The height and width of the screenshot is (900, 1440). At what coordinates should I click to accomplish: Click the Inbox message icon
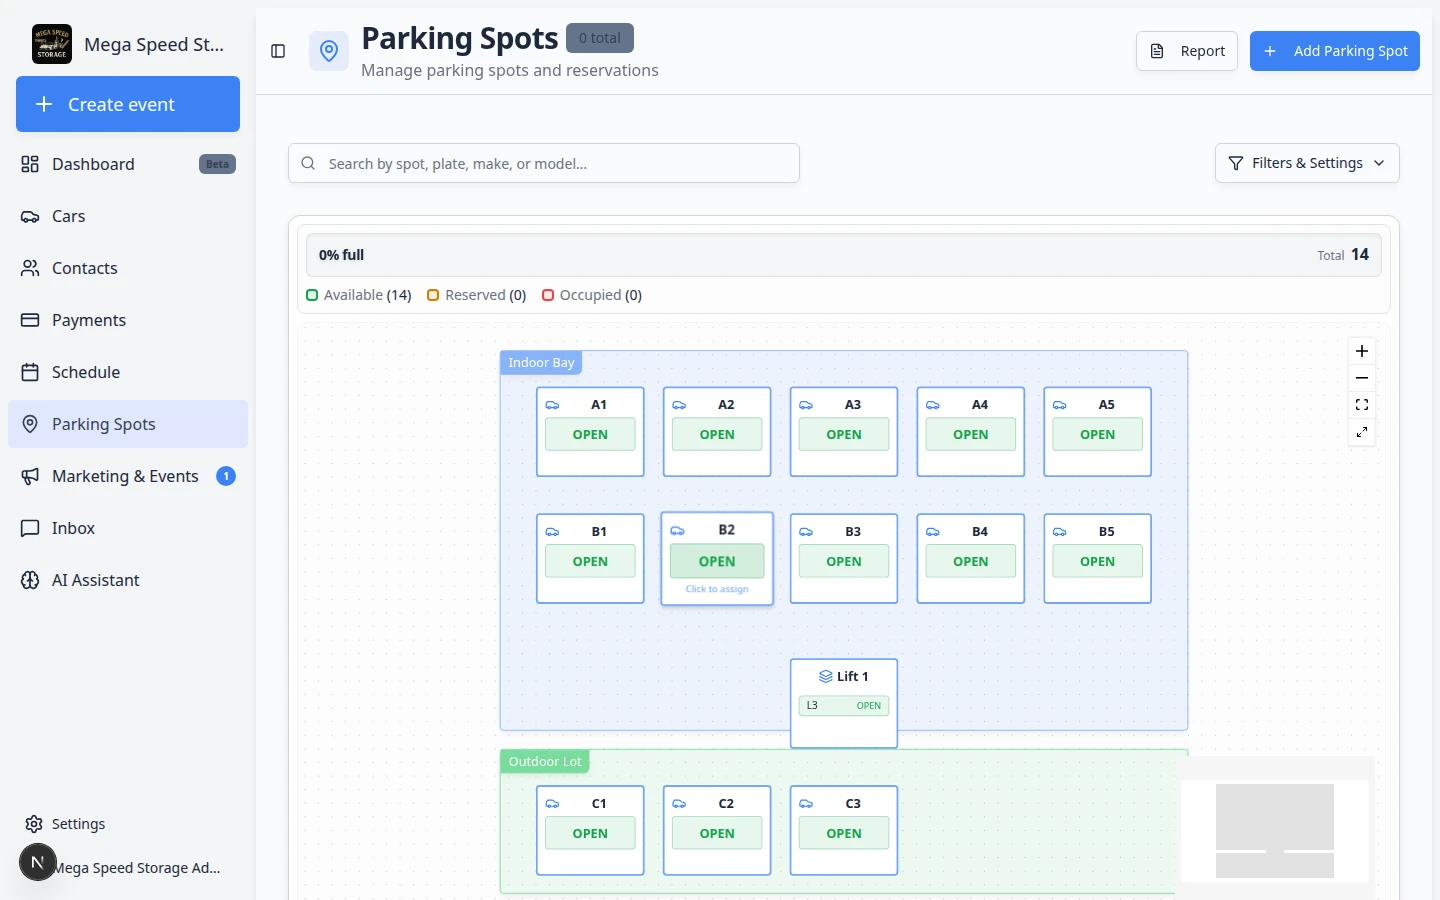(30, 528)
